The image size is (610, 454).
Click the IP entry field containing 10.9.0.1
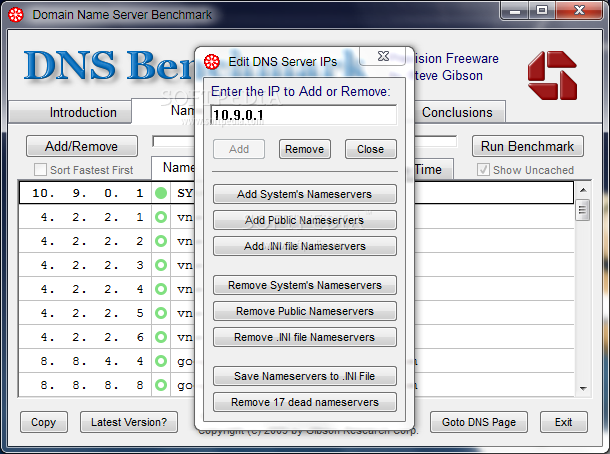point(304,115)
